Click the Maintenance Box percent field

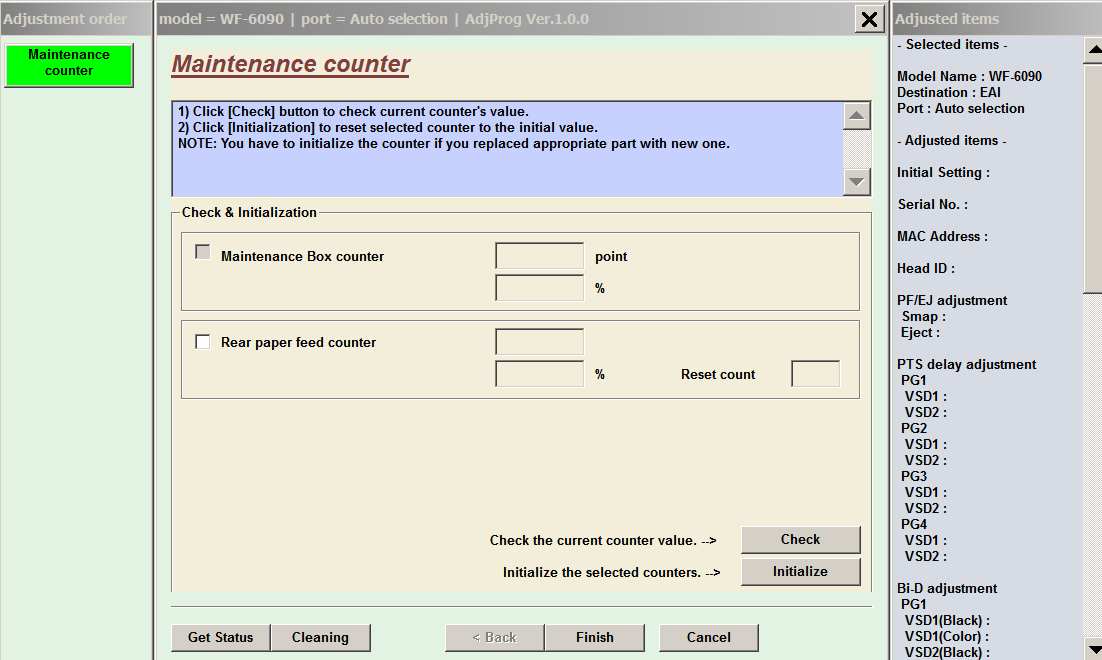pyautogui.click(x=539, y=287)
